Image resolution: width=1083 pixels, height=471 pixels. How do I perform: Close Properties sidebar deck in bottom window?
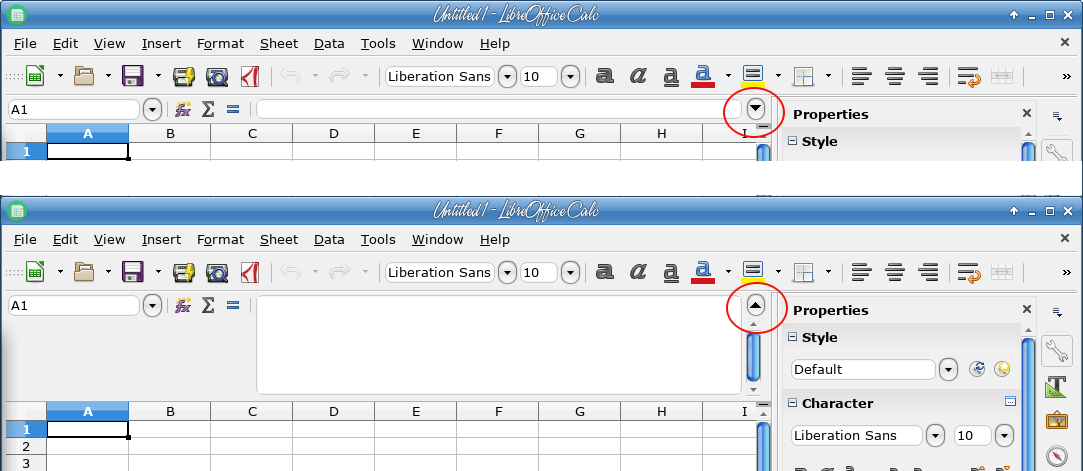pos(1026,309)
